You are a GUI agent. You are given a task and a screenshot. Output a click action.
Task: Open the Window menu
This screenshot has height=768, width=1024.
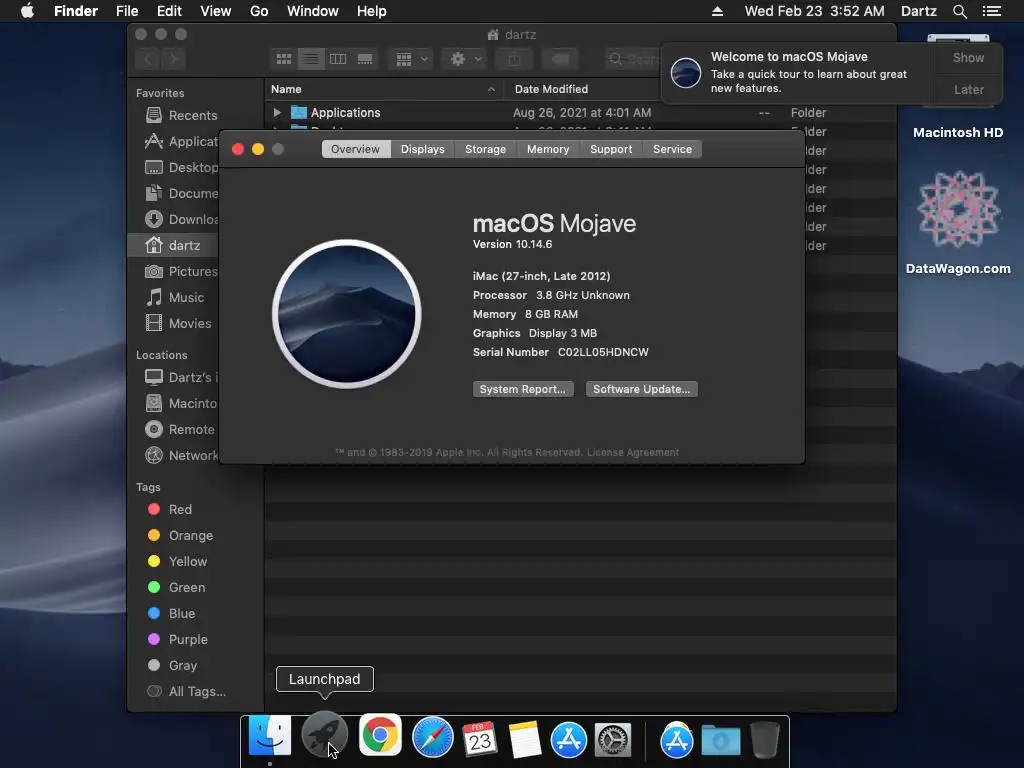(x=313, y=11)
